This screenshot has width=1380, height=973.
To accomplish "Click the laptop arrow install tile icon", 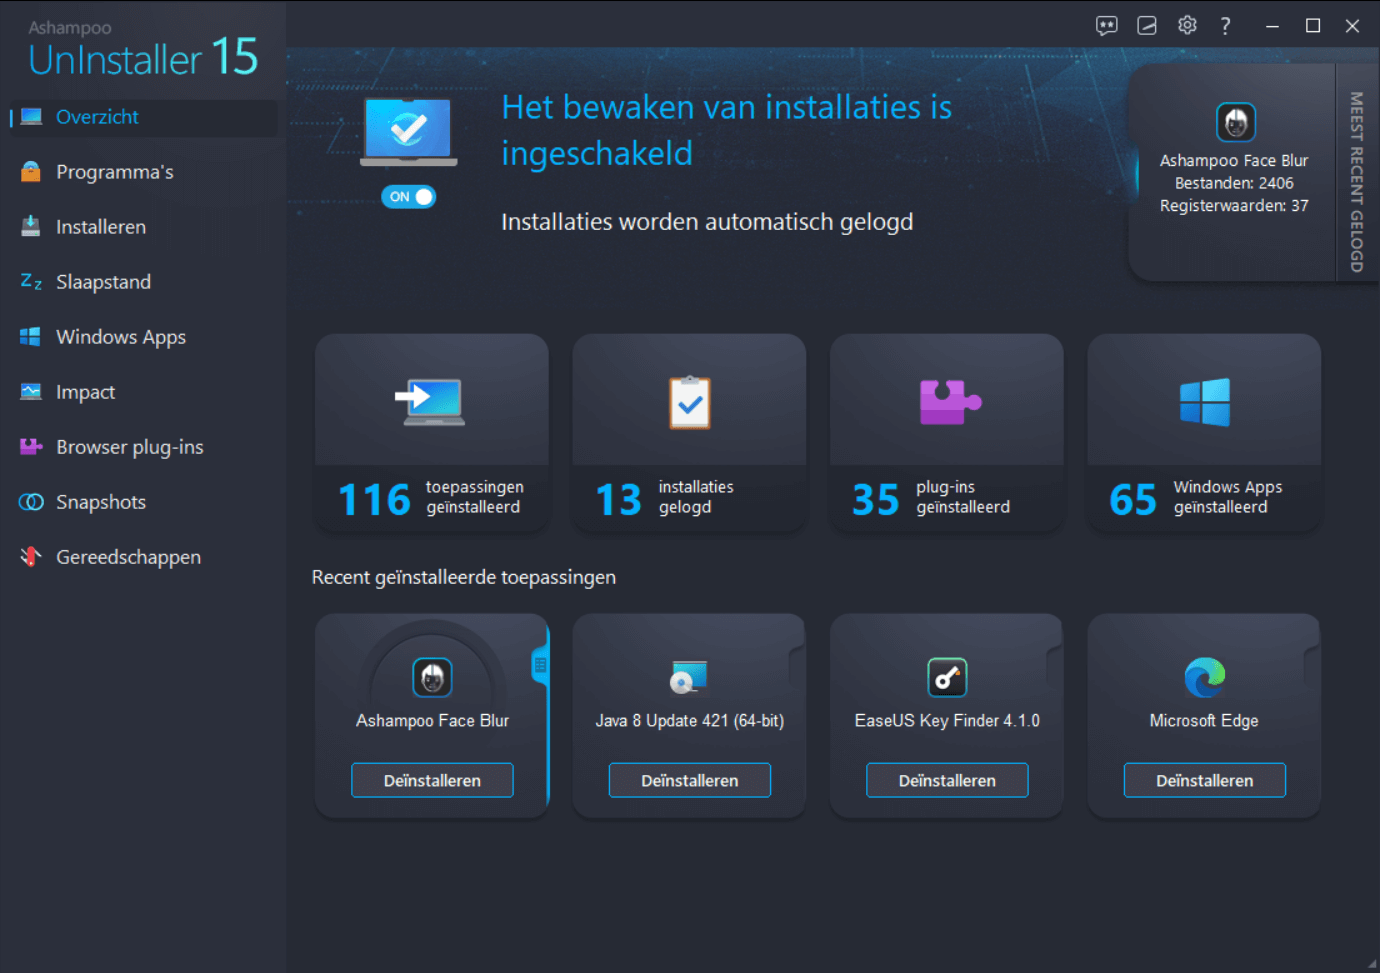I will (430, 402).
